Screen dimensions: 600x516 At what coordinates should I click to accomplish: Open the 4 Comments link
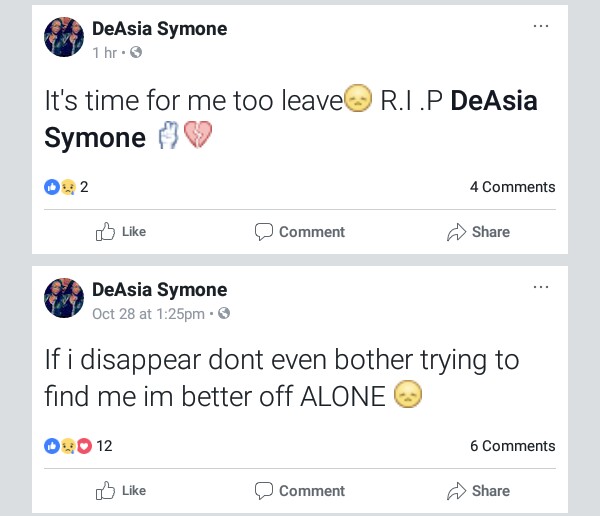(512, 187)
